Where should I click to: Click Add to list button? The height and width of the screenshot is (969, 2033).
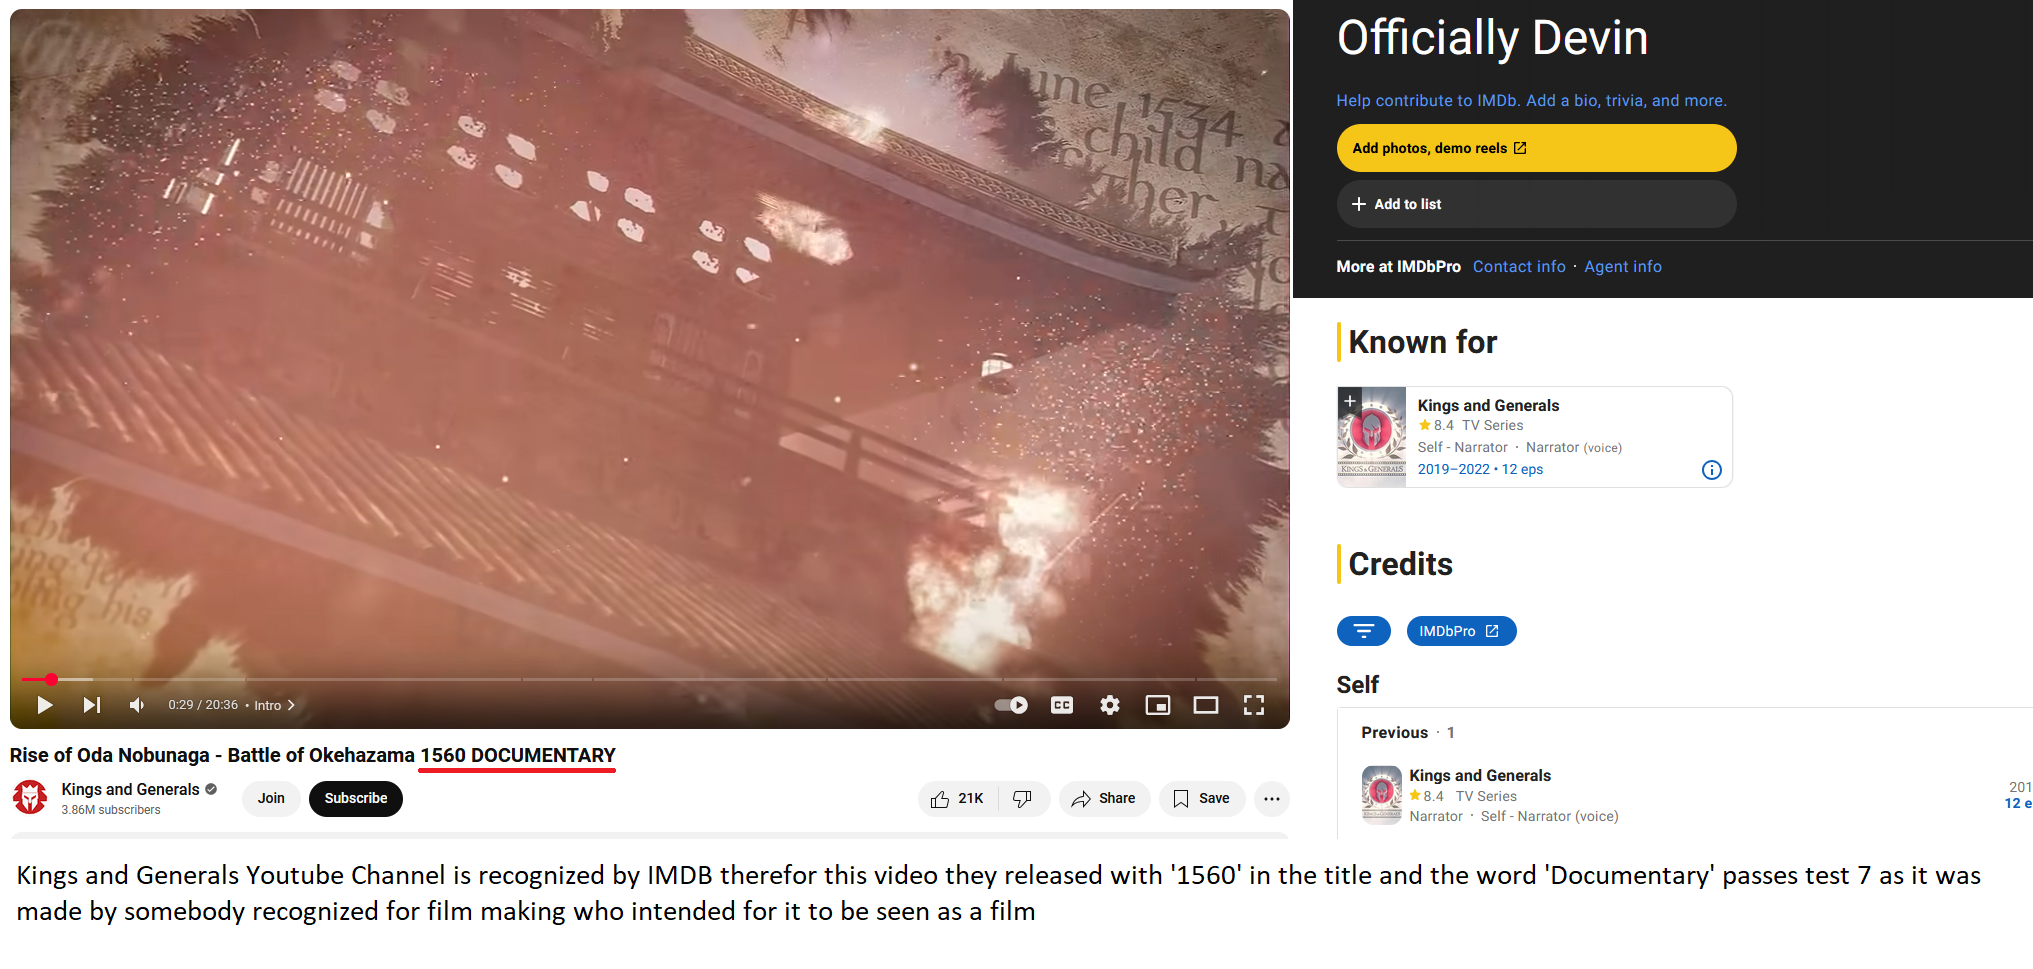(1536, 204)
